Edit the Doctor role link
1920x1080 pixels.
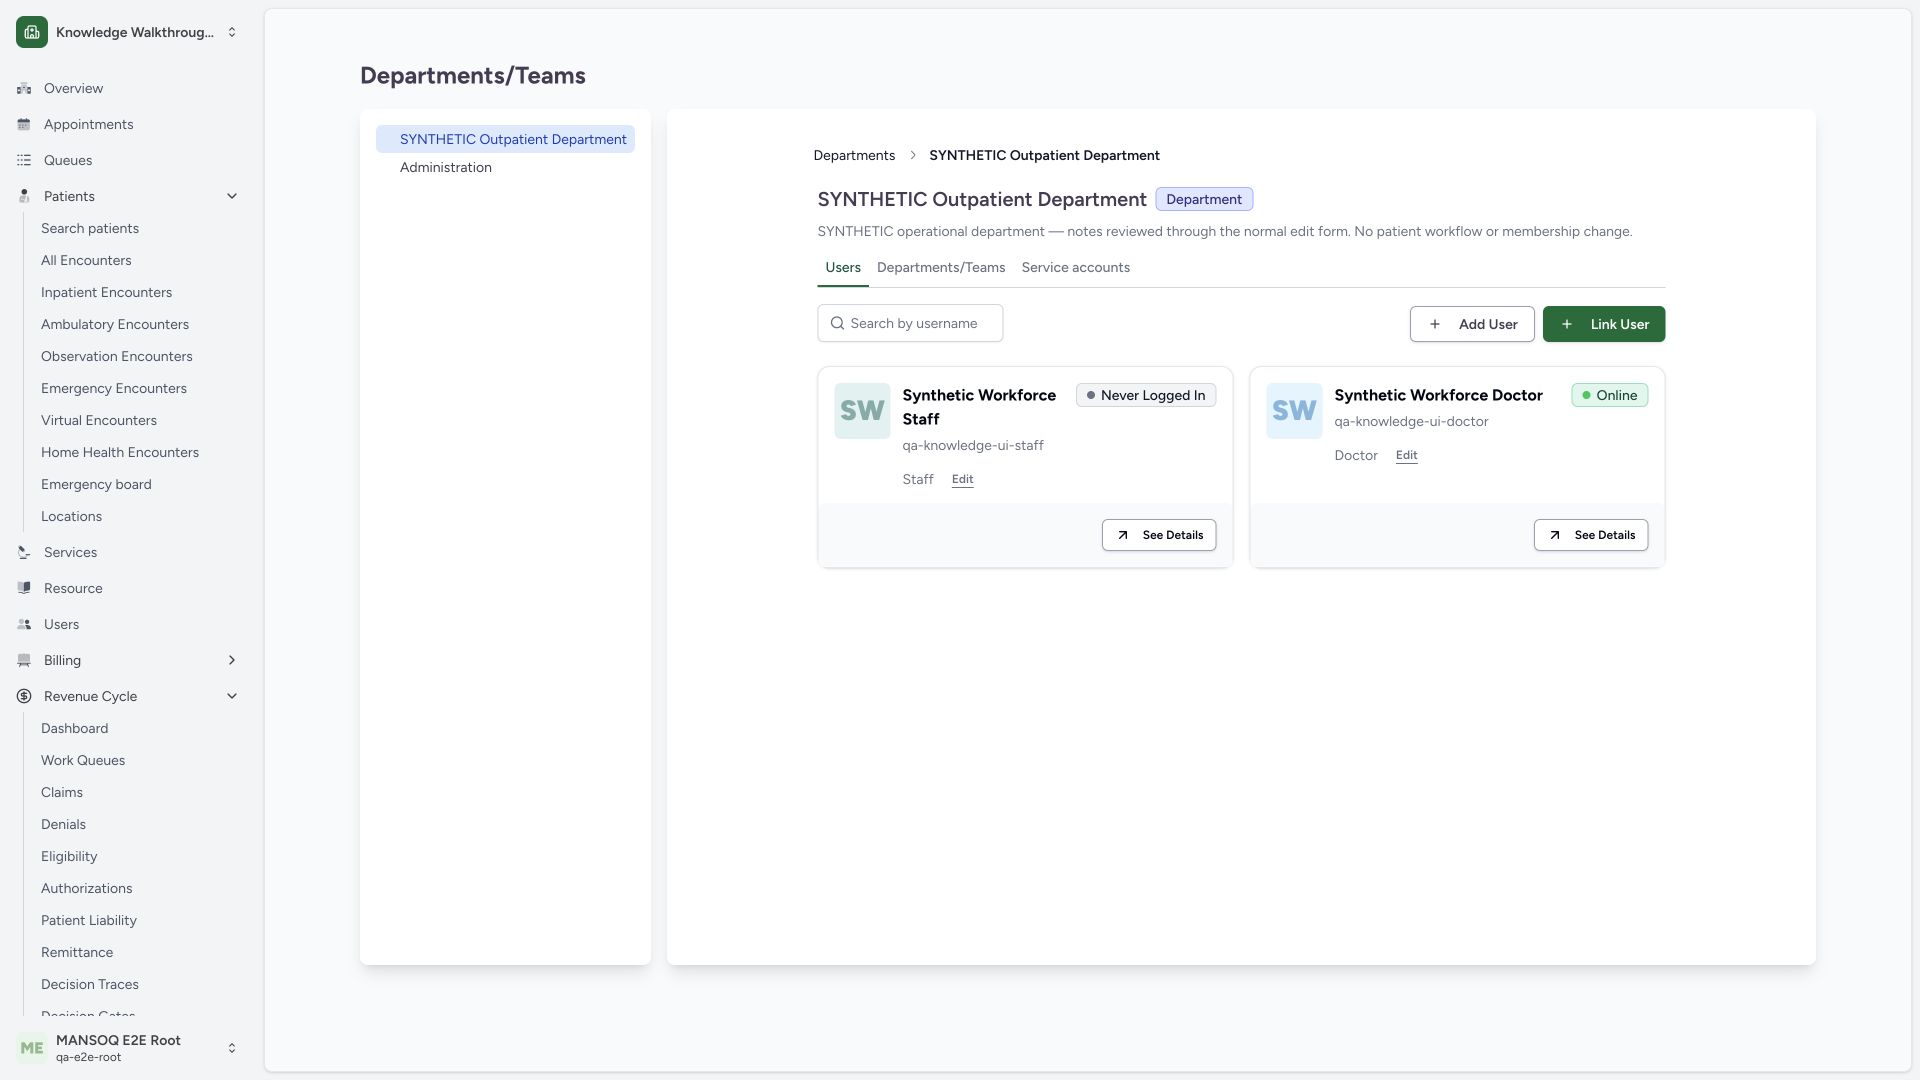click(1406, 455)
